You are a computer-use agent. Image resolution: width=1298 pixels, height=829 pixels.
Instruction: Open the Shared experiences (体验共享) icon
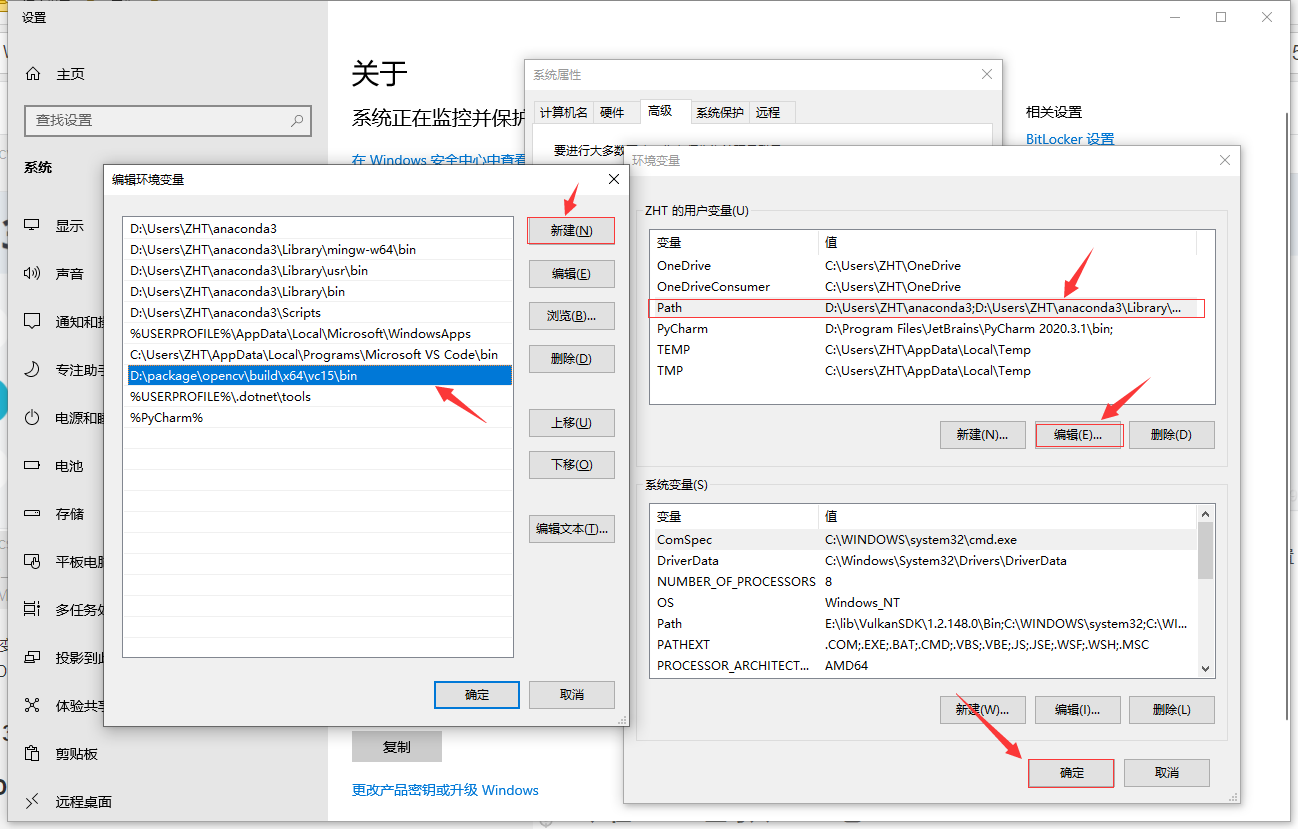pos(33,706)
